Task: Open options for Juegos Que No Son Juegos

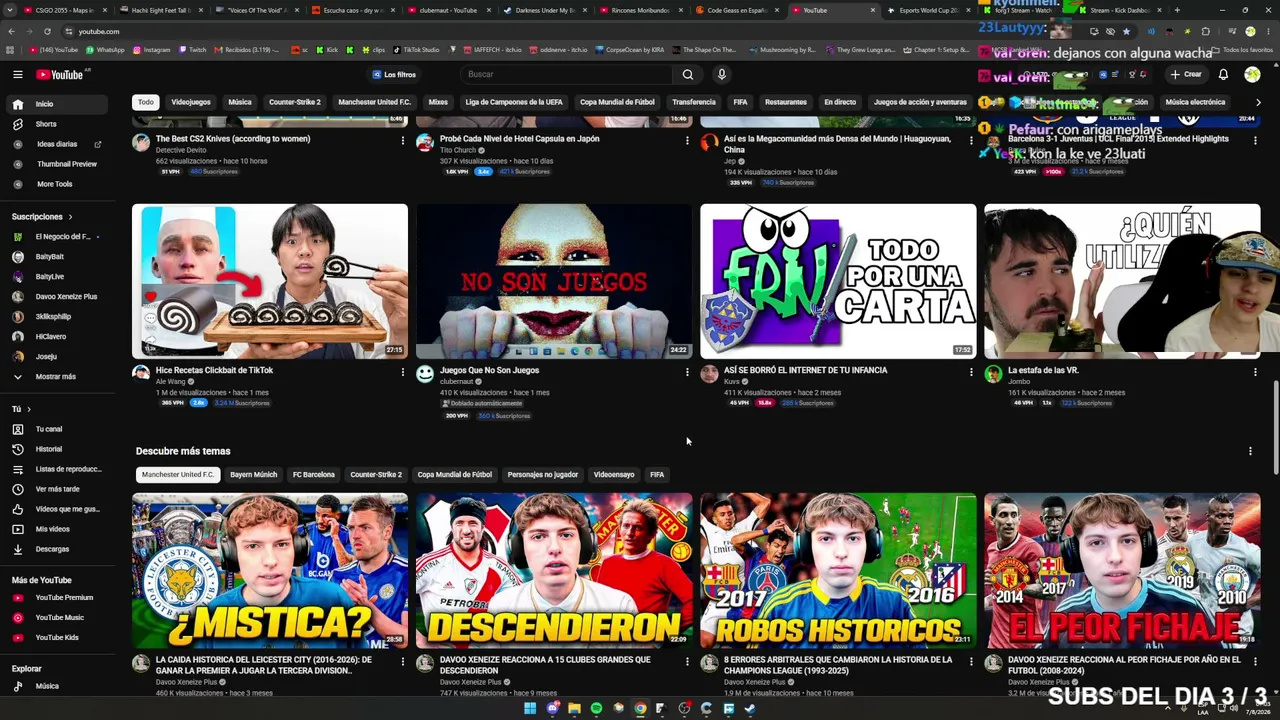Action: (x=687, y=372)
